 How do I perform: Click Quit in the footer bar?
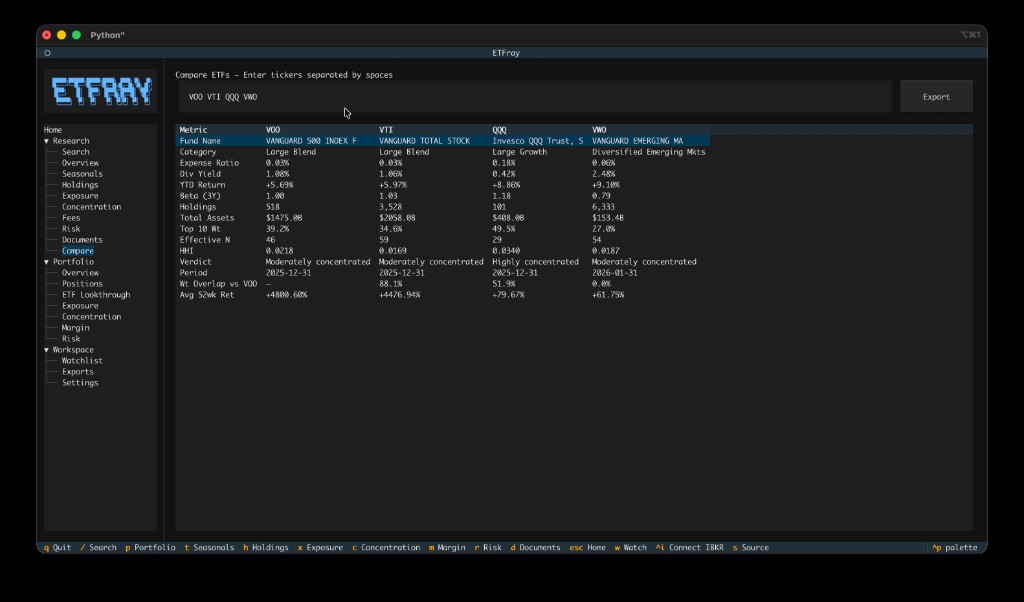57,548
